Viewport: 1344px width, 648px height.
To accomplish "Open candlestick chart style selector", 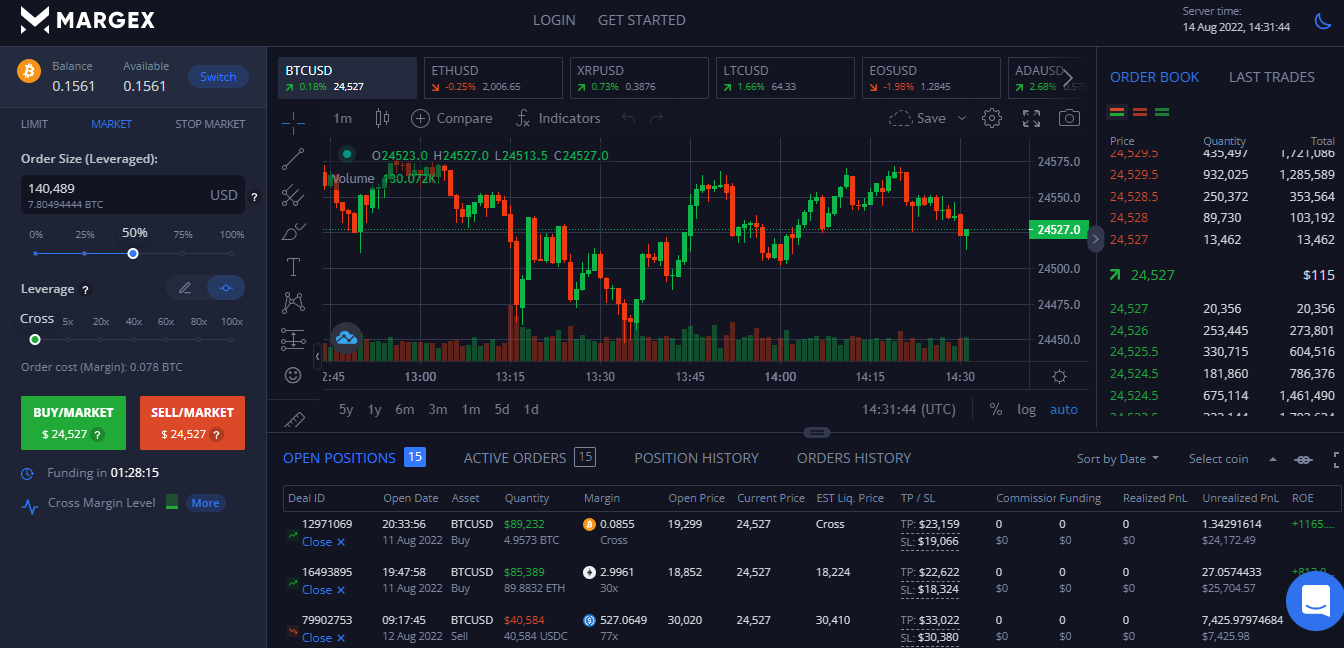I will tap(381, 118).
